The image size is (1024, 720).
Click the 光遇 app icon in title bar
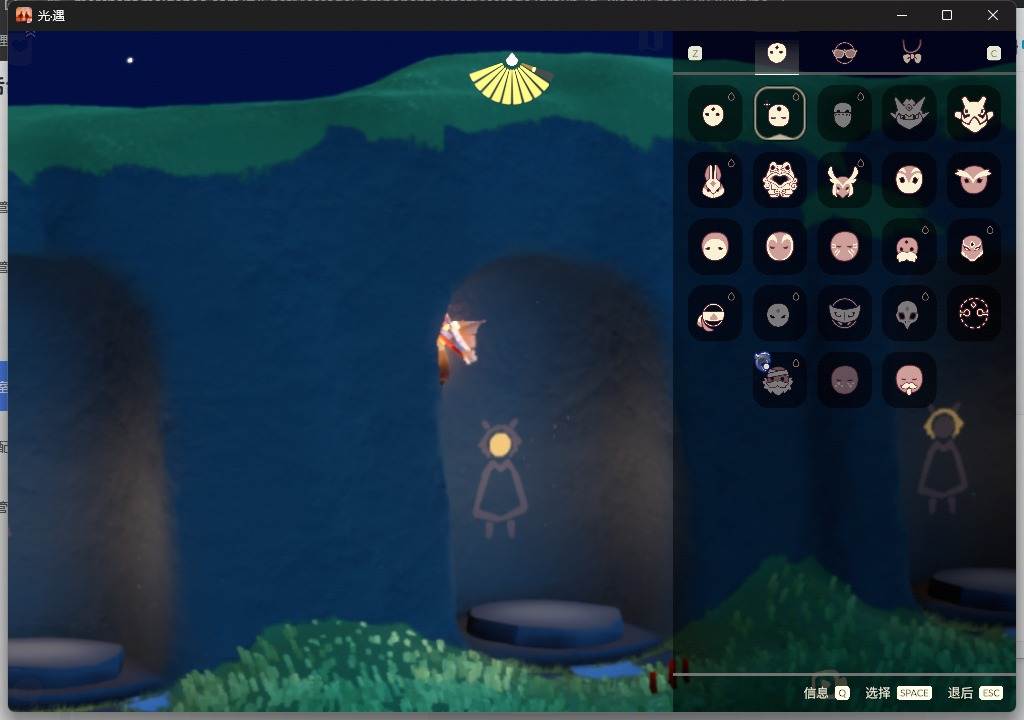[24, 15]
